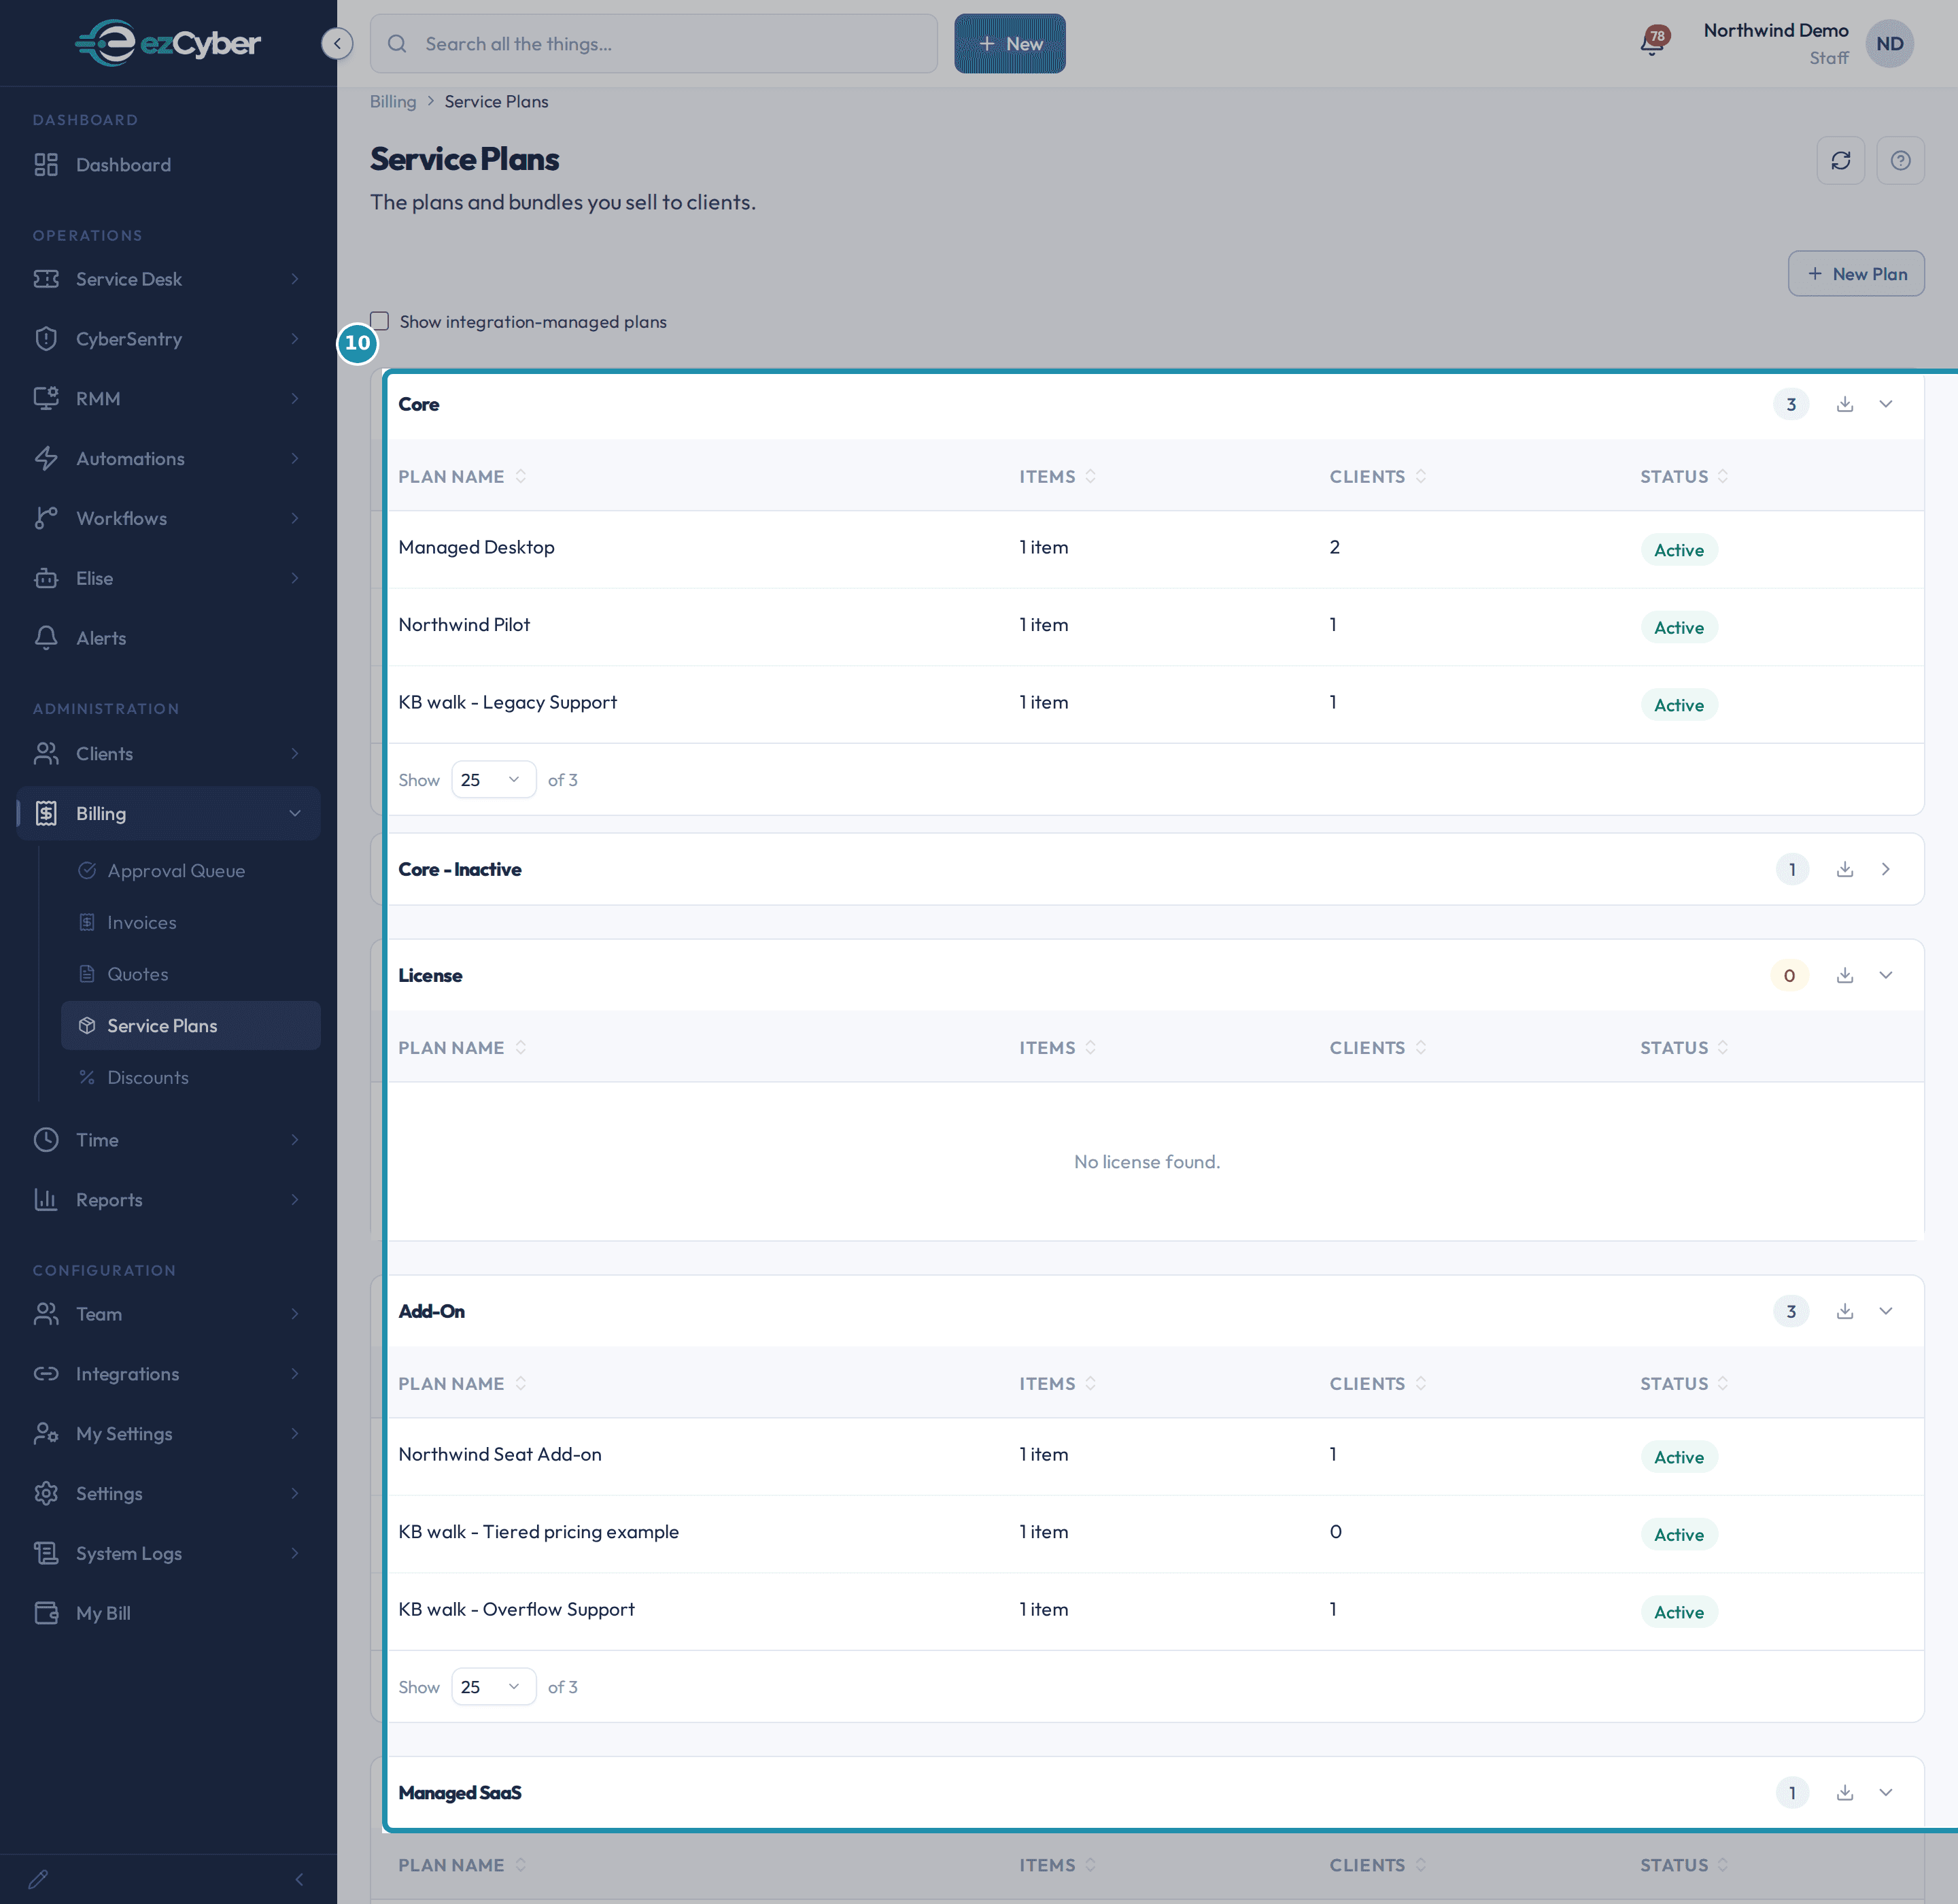Open the notifications bell

(1653, 43)
